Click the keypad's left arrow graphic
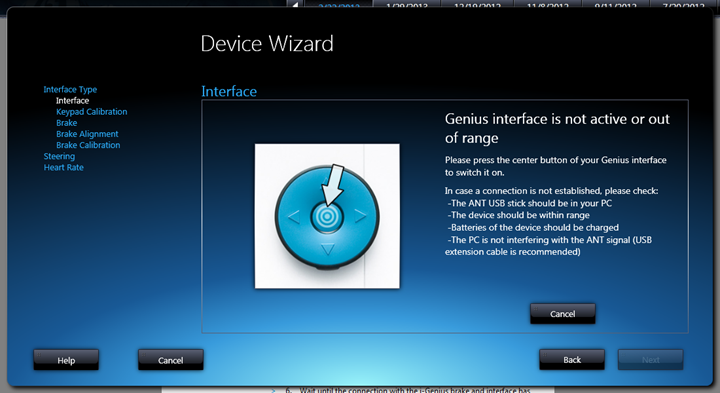720x393 pixels. [x=294, y=216]
